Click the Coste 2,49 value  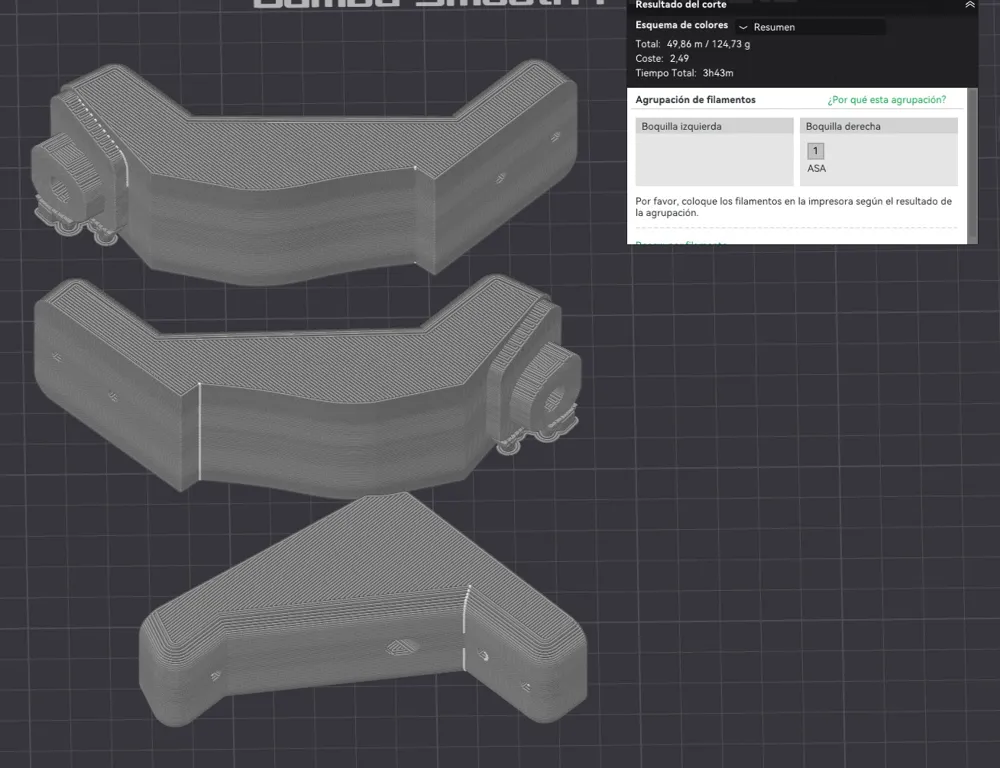point(679,58)
